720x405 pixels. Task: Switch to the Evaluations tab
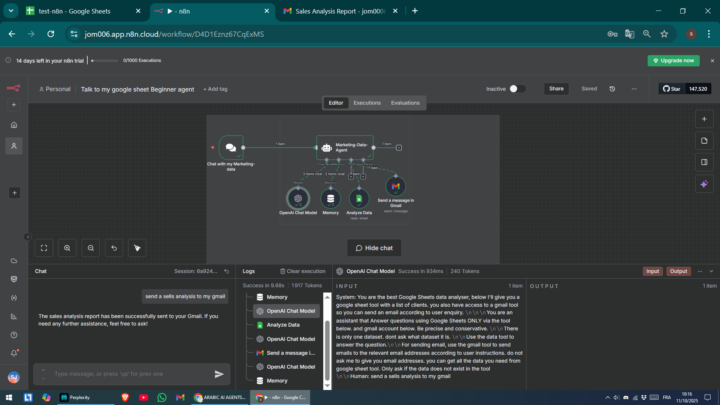(405, 103)
